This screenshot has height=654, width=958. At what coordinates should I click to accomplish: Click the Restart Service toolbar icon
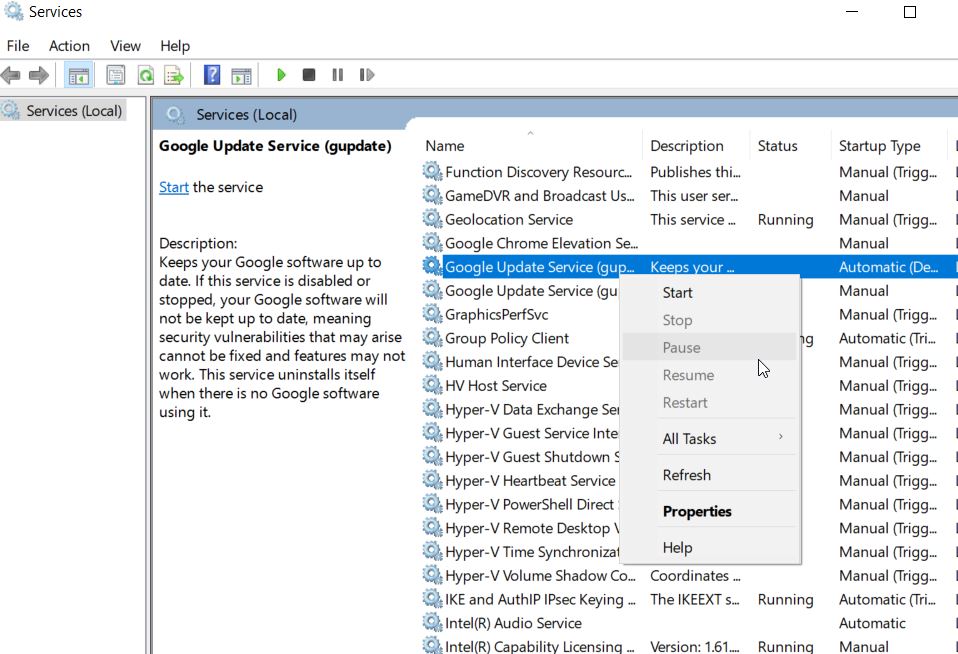[x=367, y=75]
